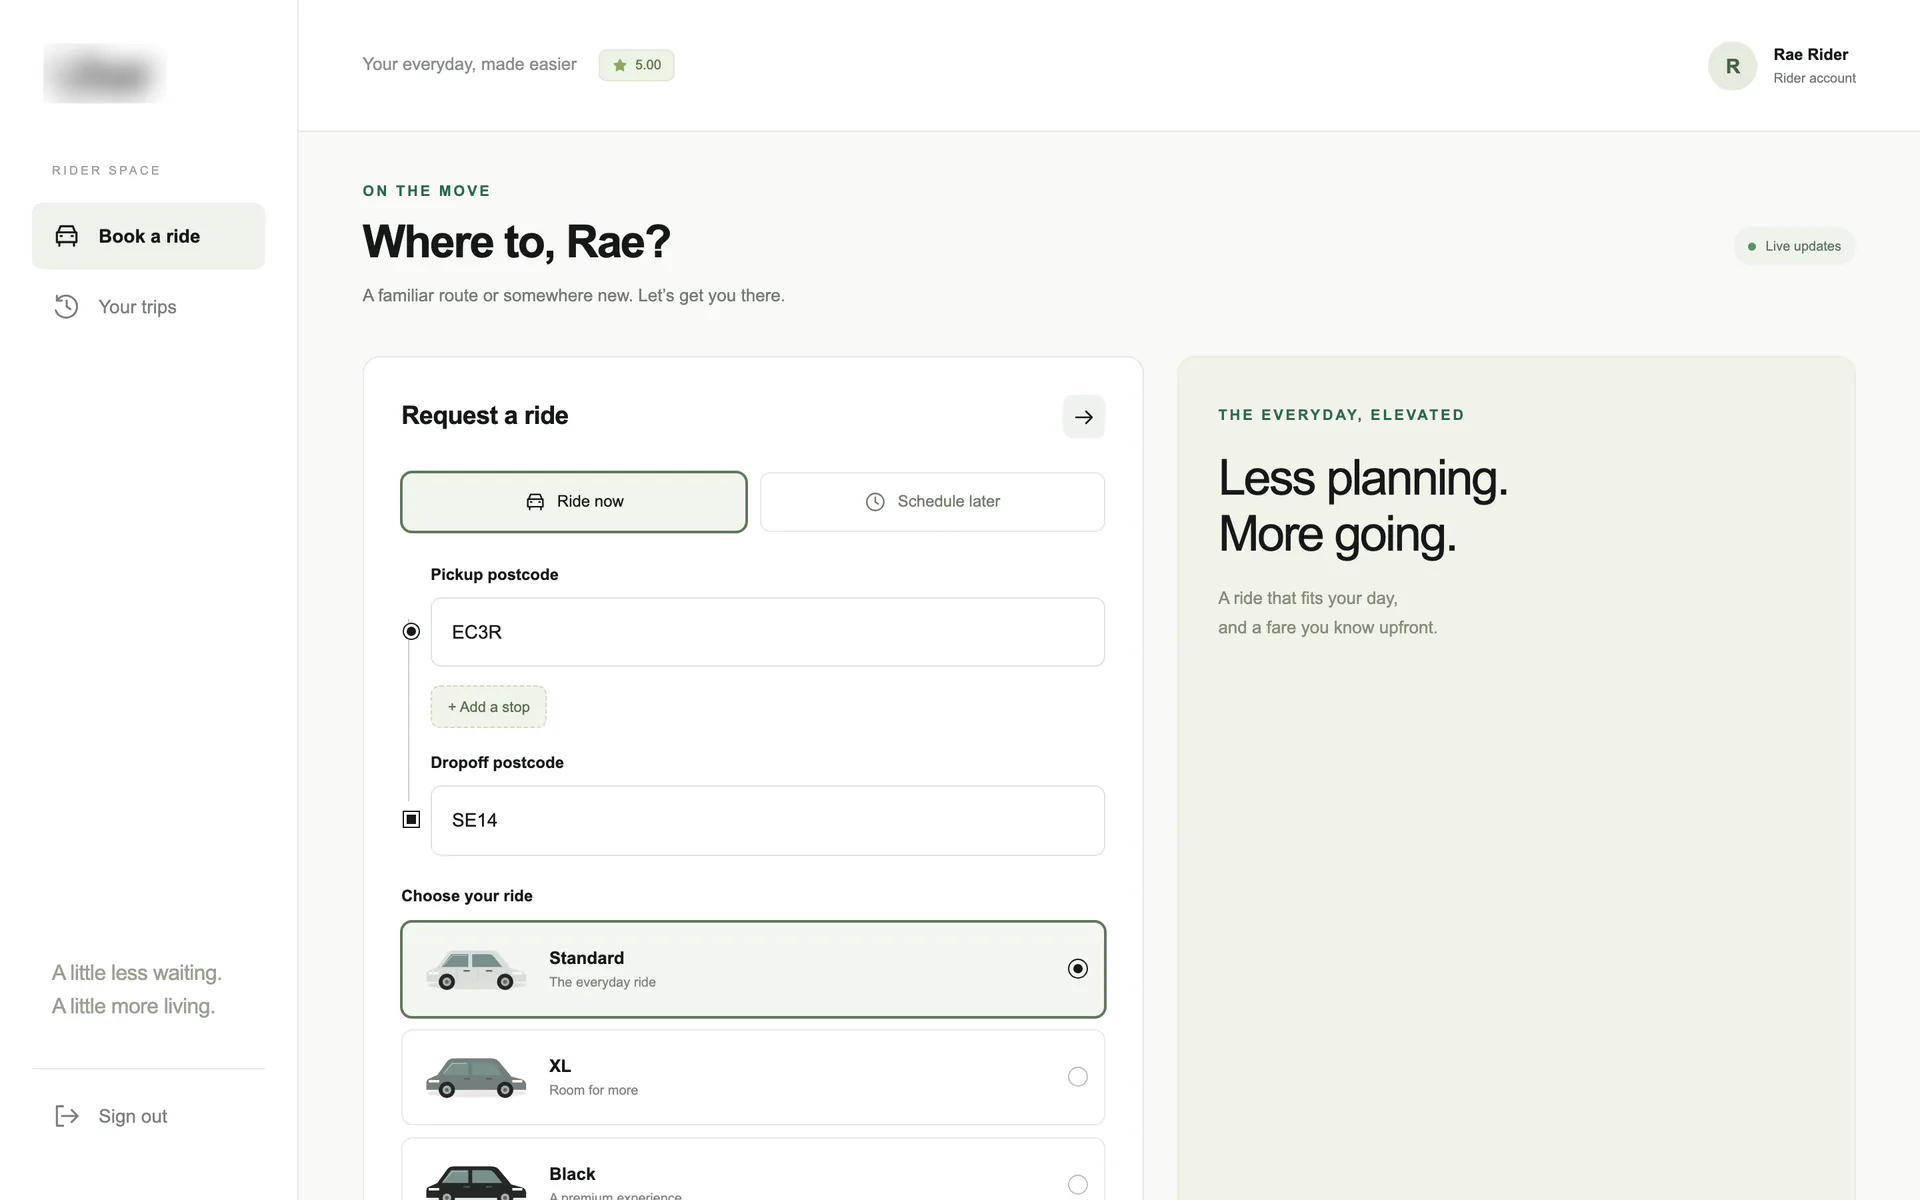Click the Standard car illustration
Screen dimensions: 1920x1200
[x=476, y=970]
